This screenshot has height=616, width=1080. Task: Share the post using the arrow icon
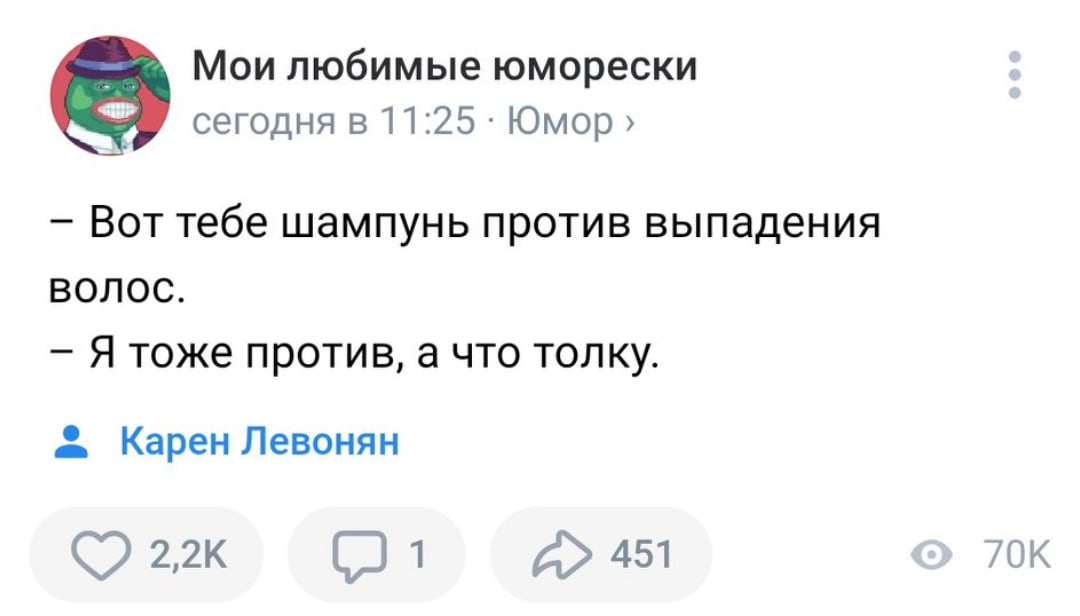click(561, 555)
